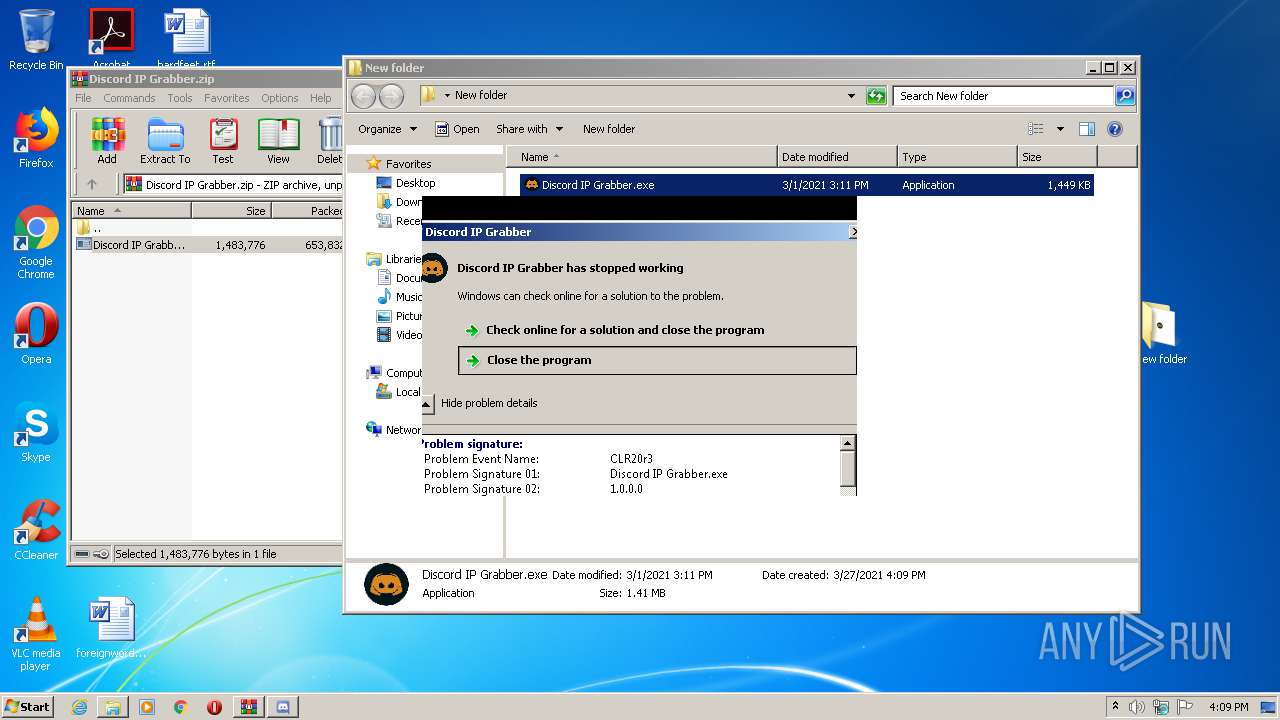1280x720 pixels.
Task: Click the WinRAR Extract To icon
Action: pyautogui.click(x=165, y=140)
